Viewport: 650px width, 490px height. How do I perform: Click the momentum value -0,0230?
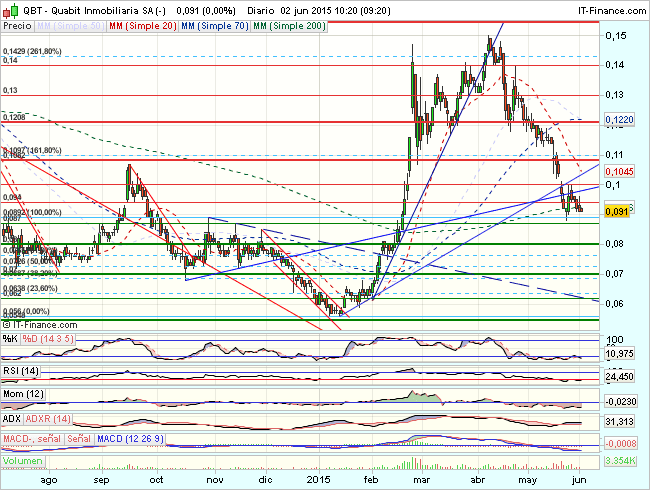620,402
